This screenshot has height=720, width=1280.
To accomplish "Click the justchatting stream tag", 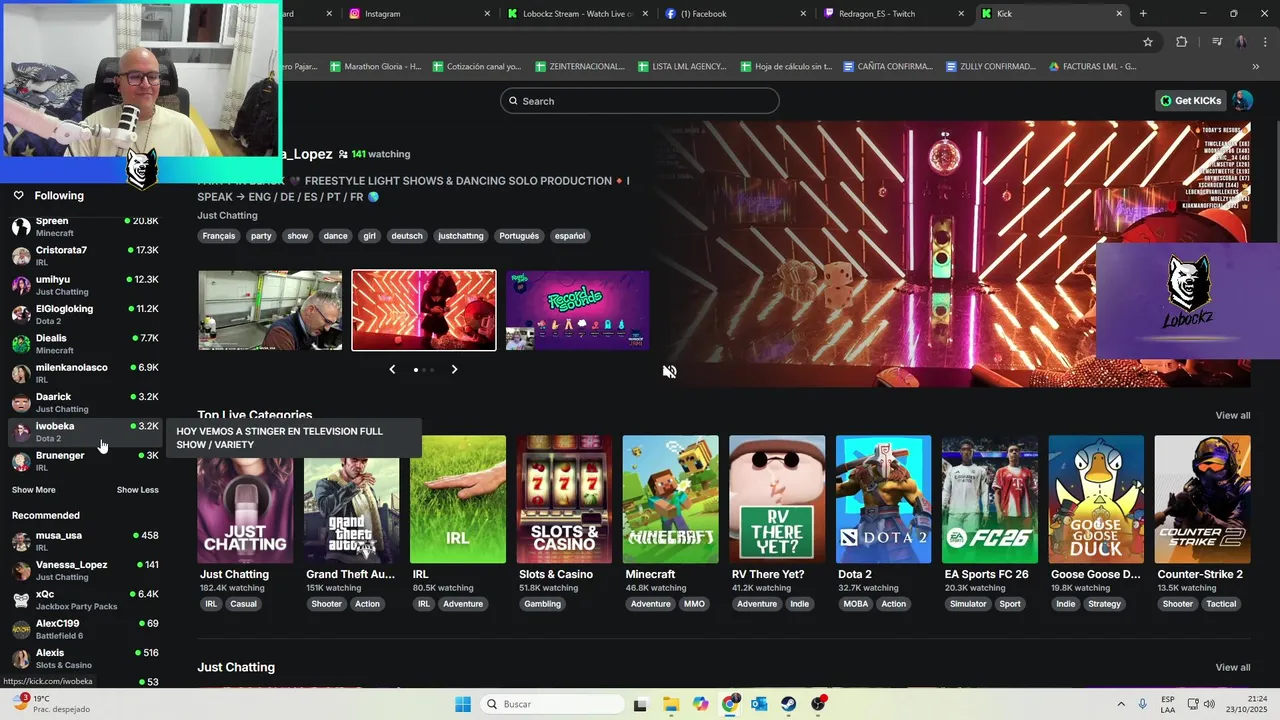I will pos(461,236).
